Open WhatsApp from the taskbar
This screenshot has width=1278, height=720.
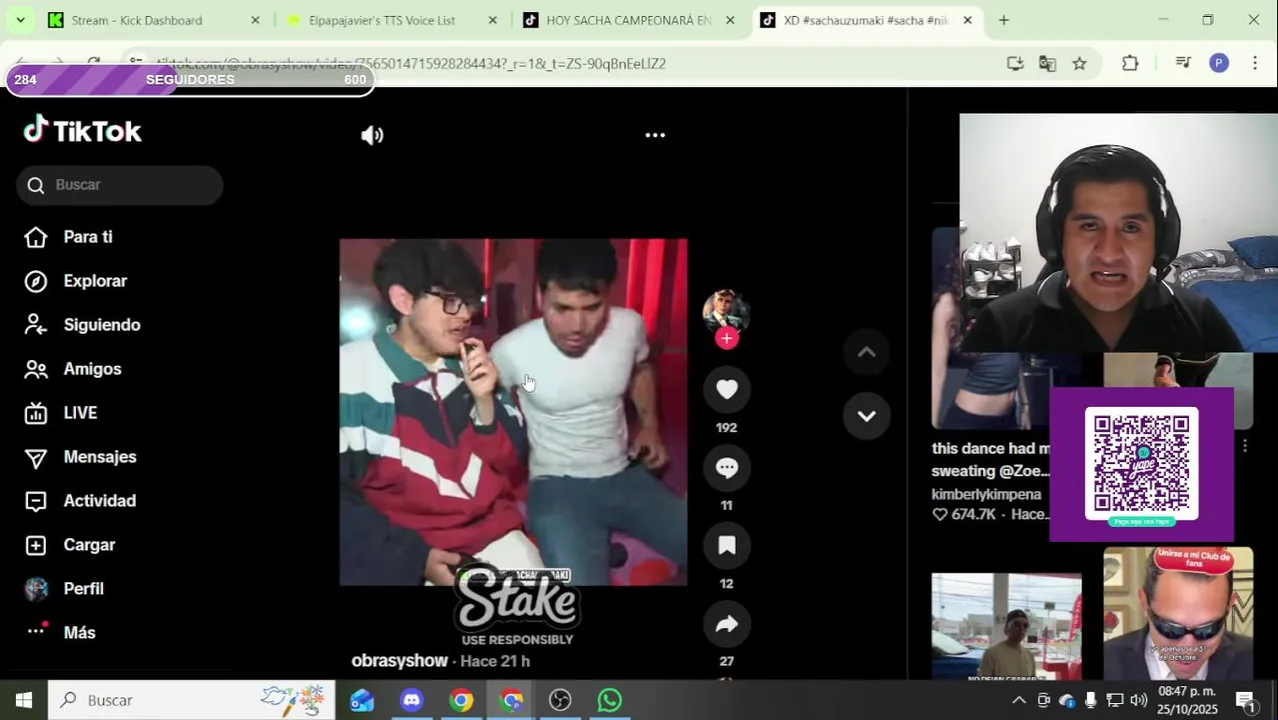click(x=609, y=700)
